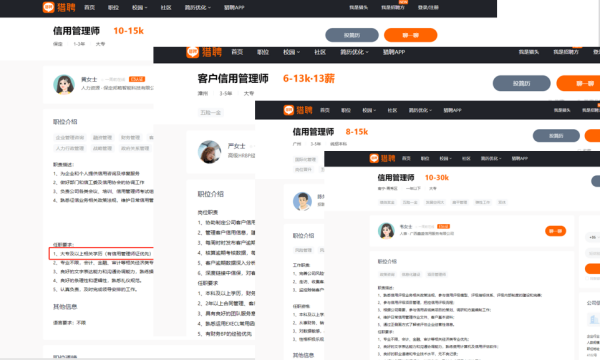The image size is (600, 360).
Task: Open 猎聘APP on the 6-13k page
Action: point(394,52)
